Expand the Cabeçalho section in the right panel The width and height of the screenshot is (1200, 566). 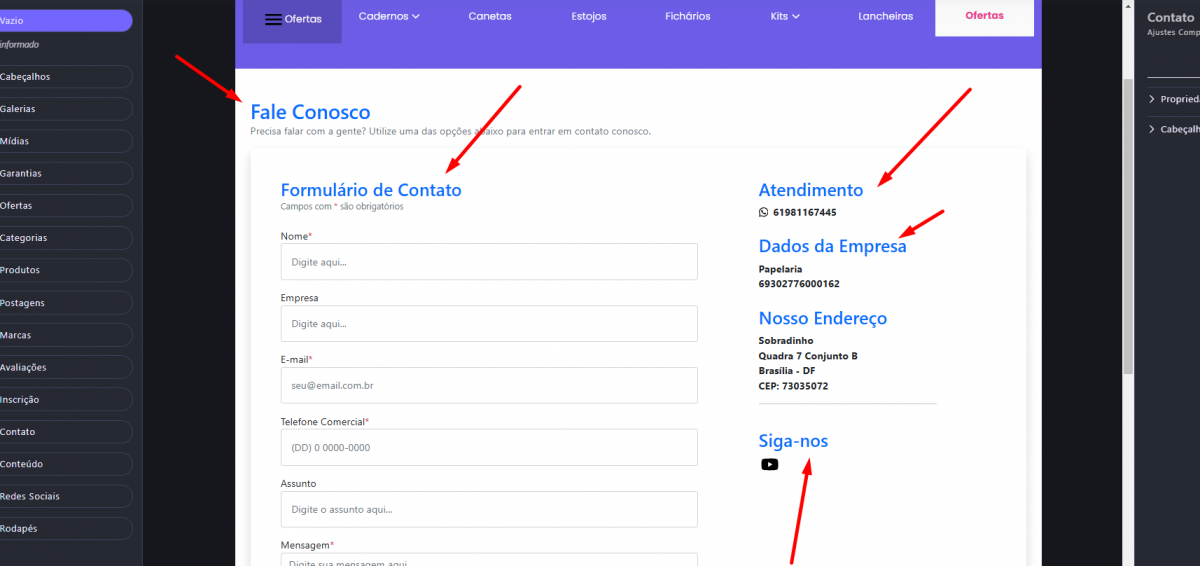[x=1174, y=129]
